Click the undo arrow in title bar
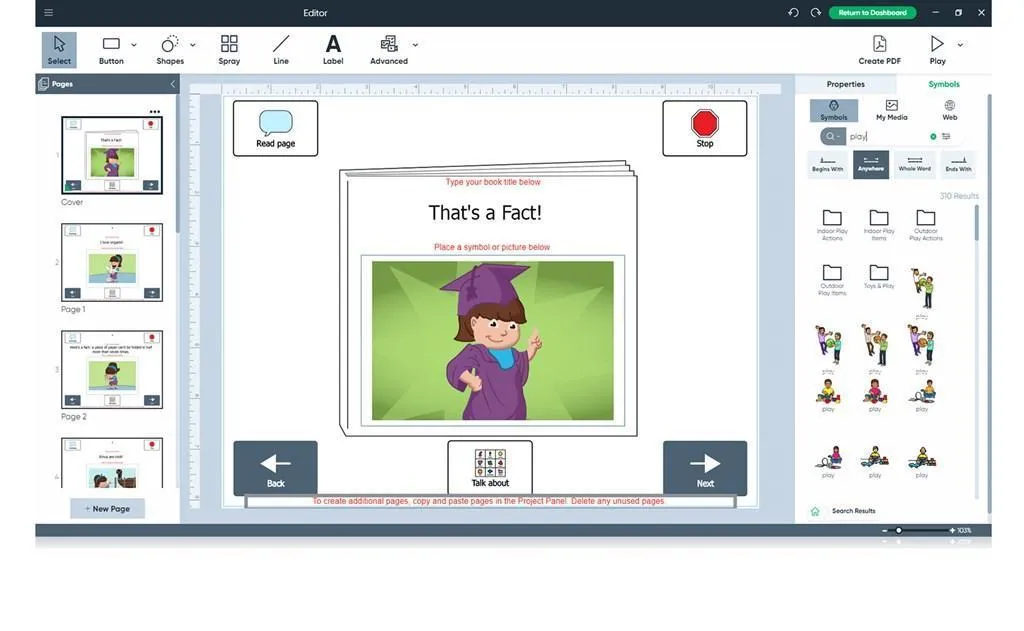Viewport: 1024px width, 631px height. [793, 13]
